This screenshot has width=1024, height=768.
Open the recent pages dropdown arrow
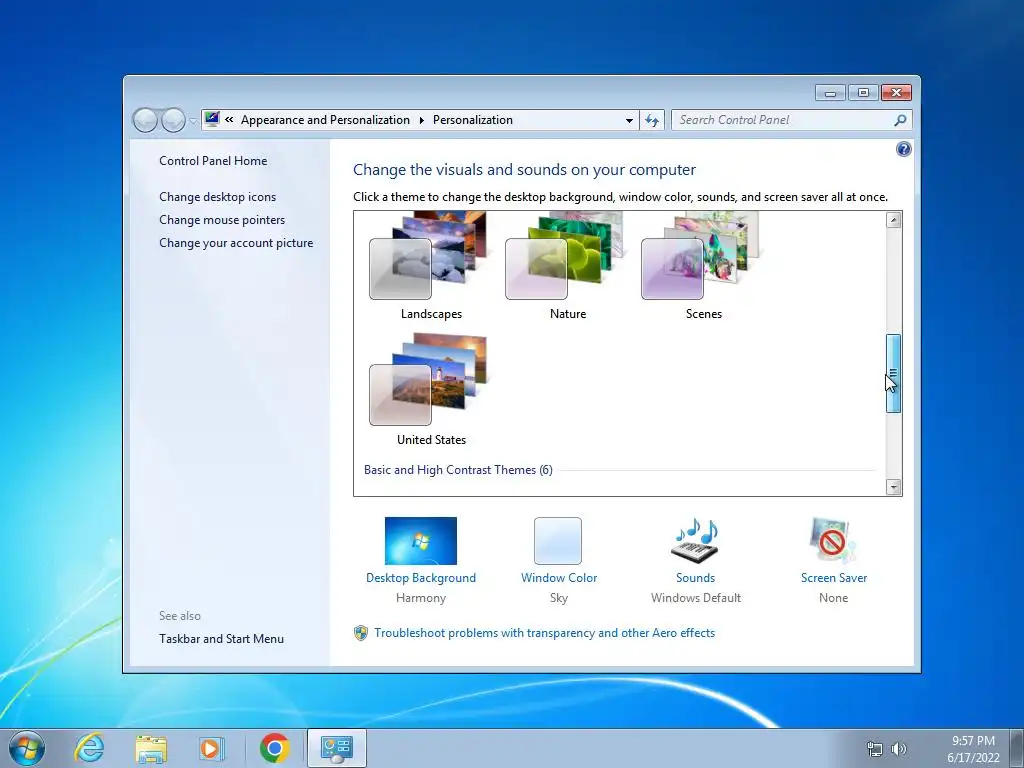pyautogui.click(x=193, y=121)
